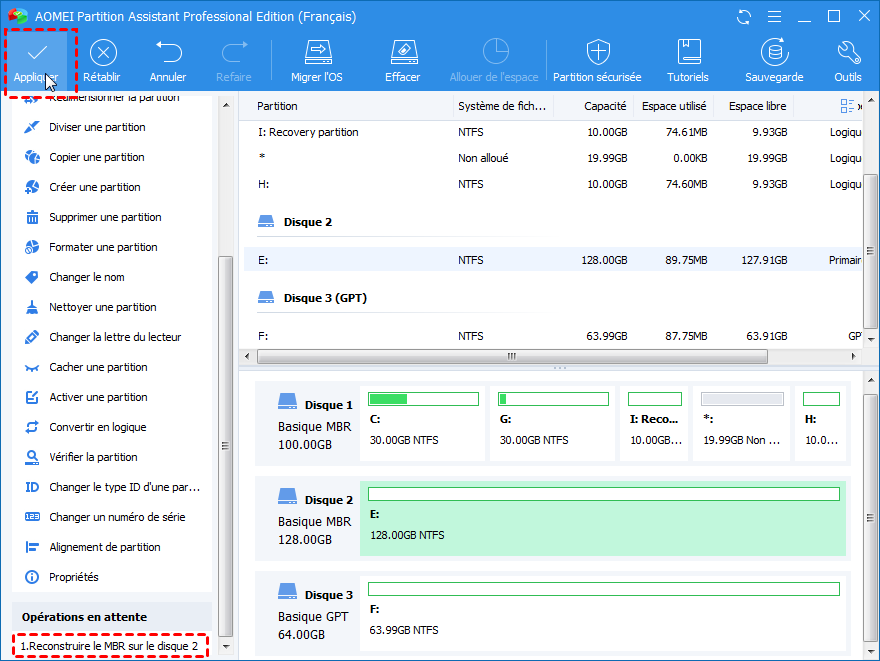Click the refresh icon in title bar

[743, 17]
